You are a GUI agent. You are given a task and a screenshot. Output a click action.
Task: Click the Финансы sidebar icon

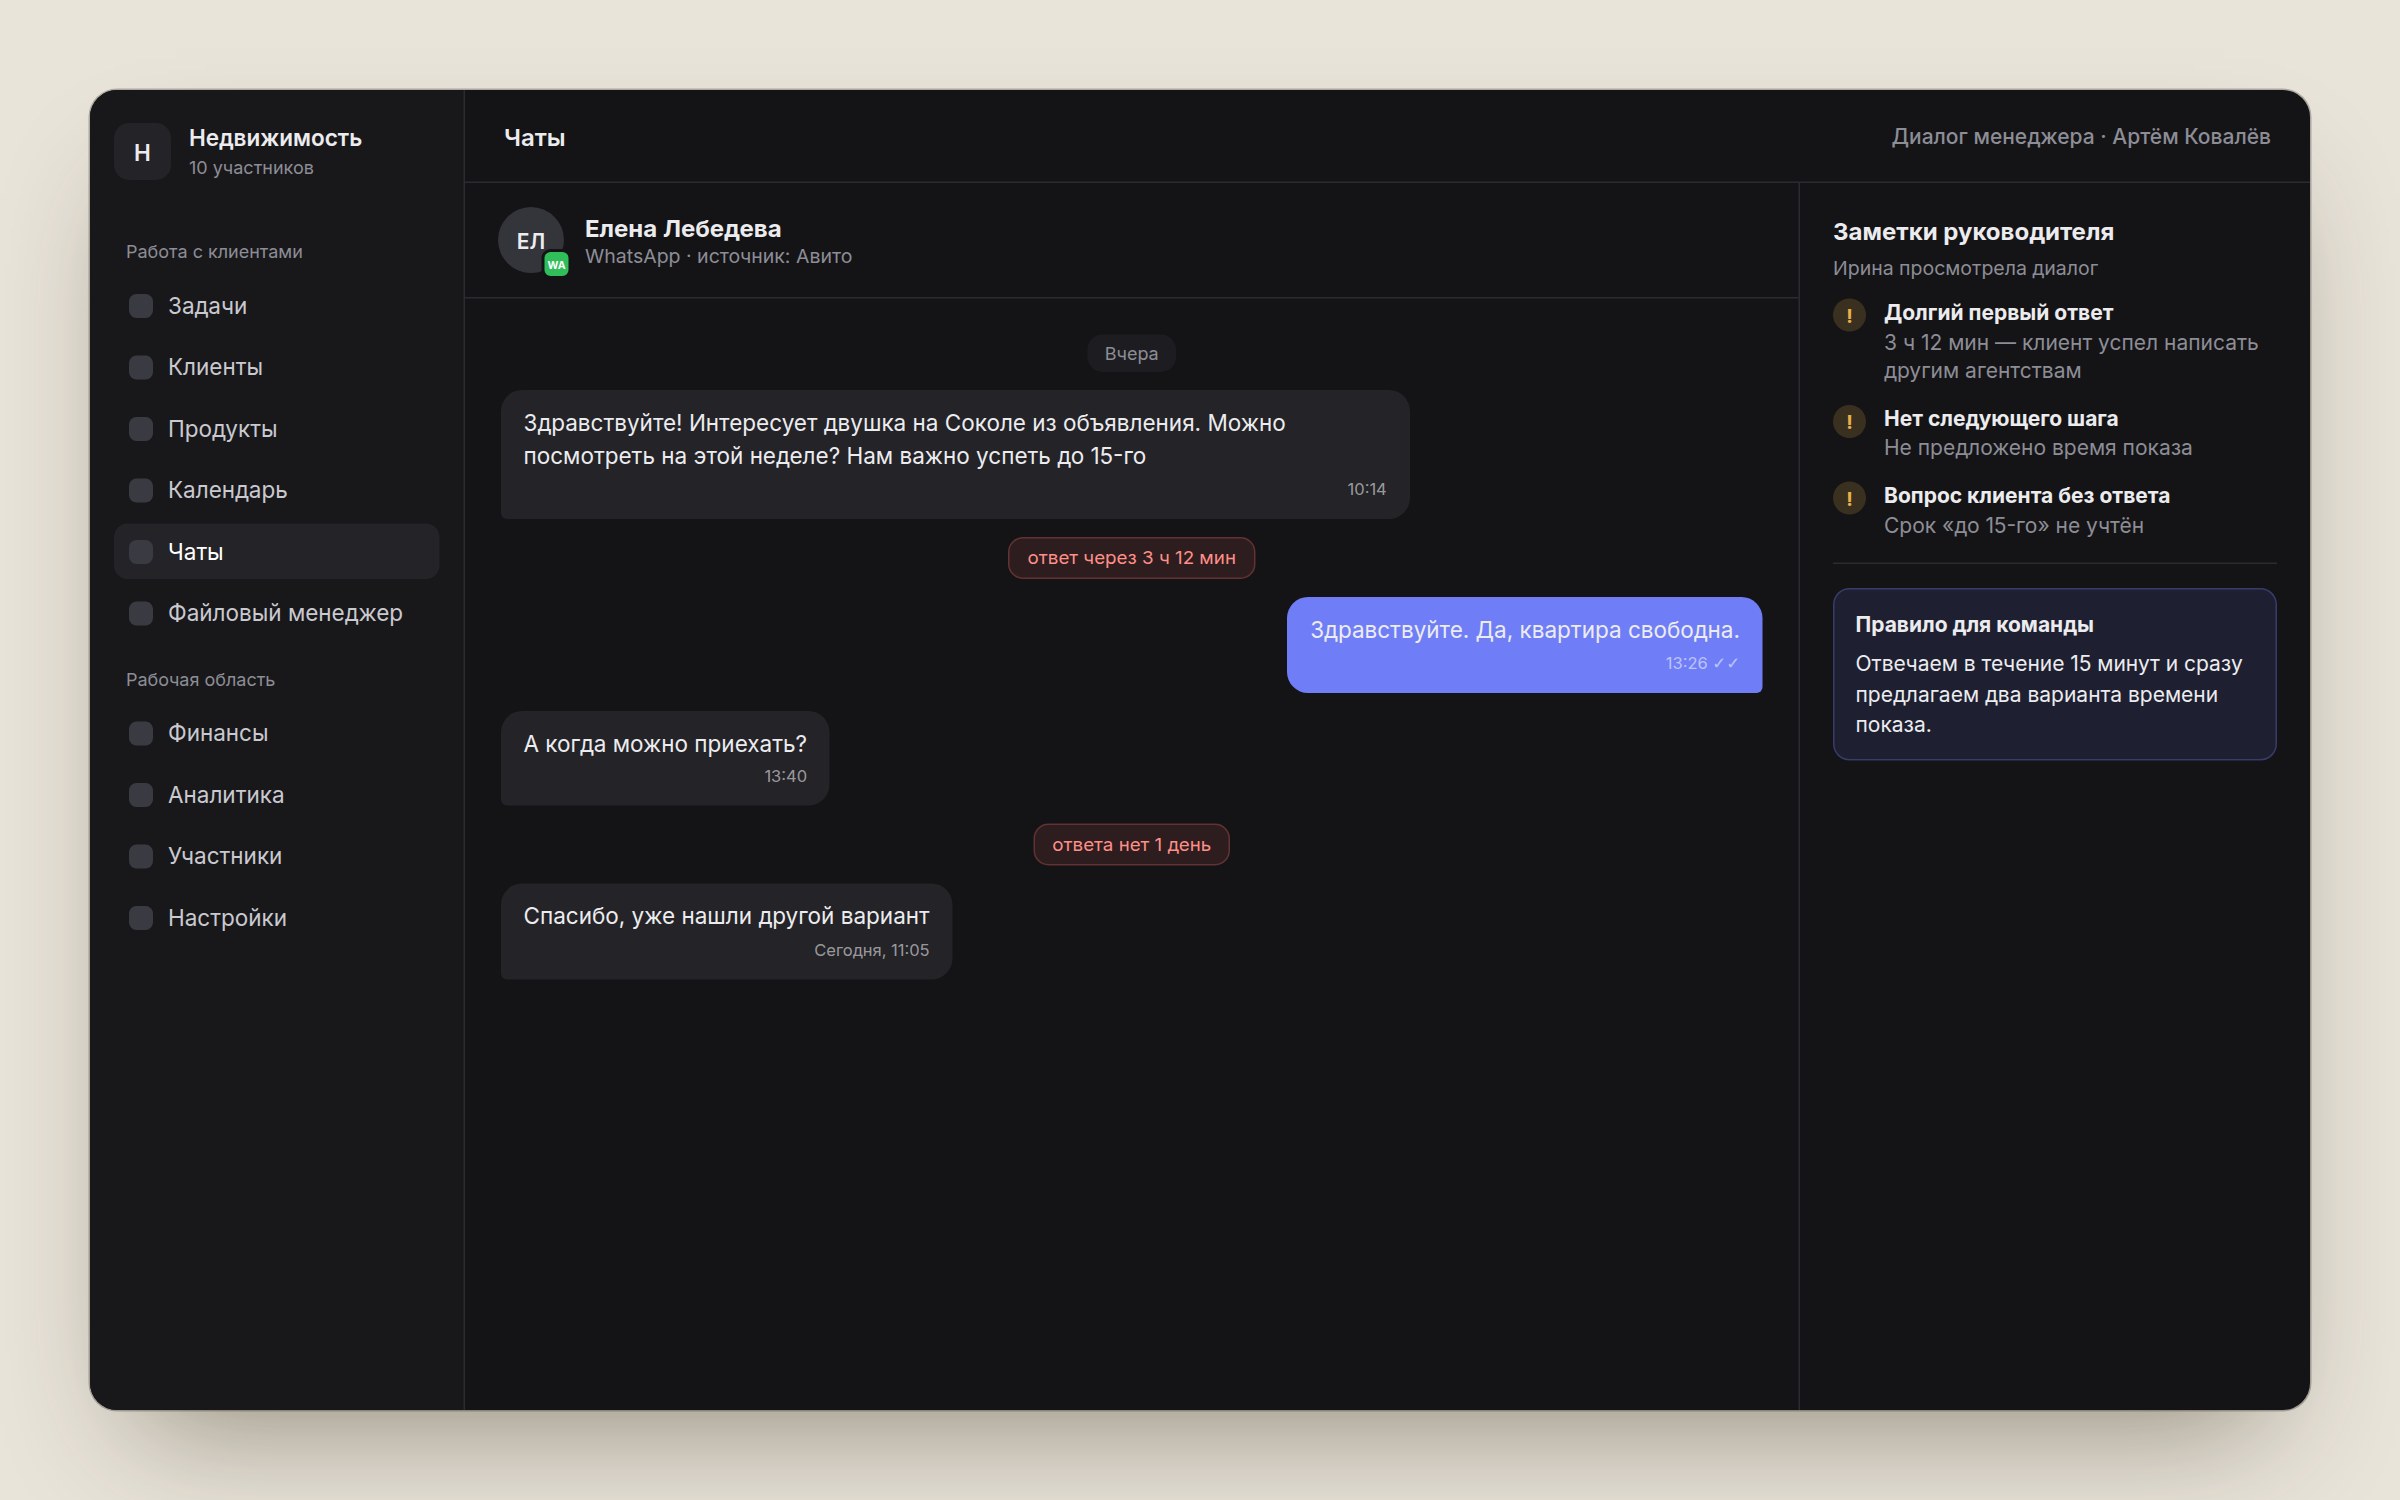tap(141, 733)
